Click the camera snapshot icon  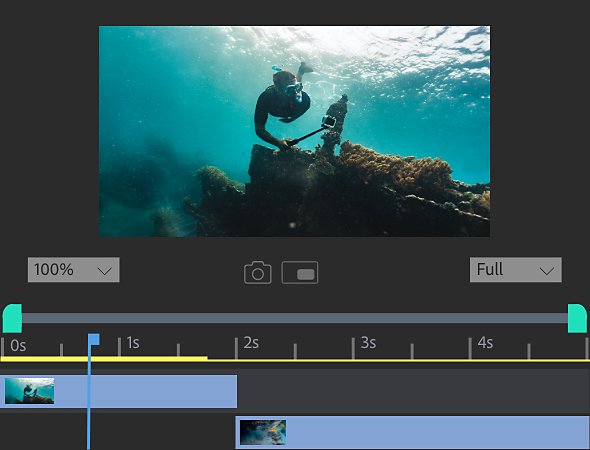pyautogui.click(x=258, y=272)
